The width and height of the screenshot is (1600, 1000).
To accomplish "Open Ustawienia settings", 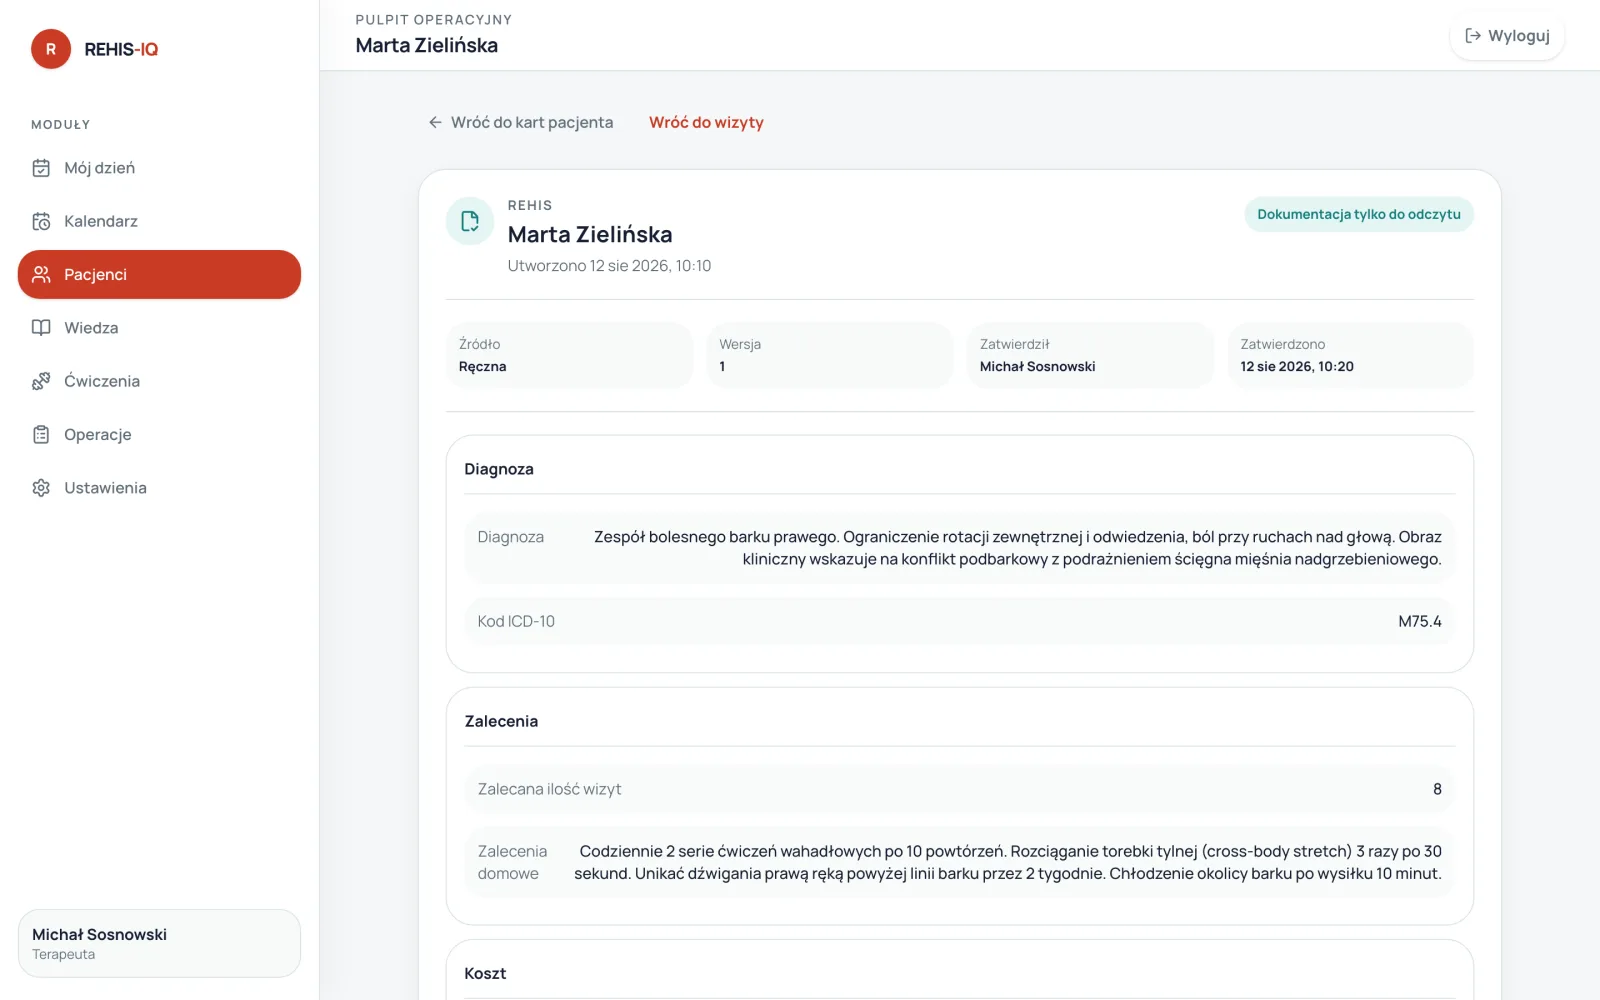I will [159, 488].
